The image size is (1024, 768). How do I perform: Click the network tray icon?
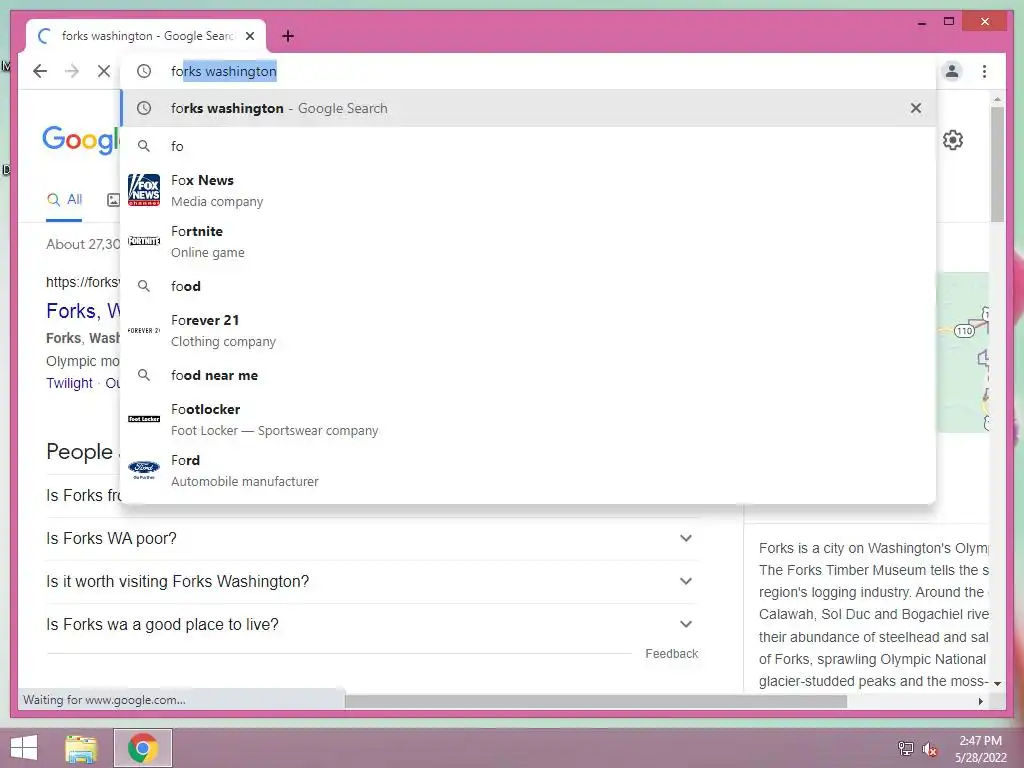click(x=906, y=748)
